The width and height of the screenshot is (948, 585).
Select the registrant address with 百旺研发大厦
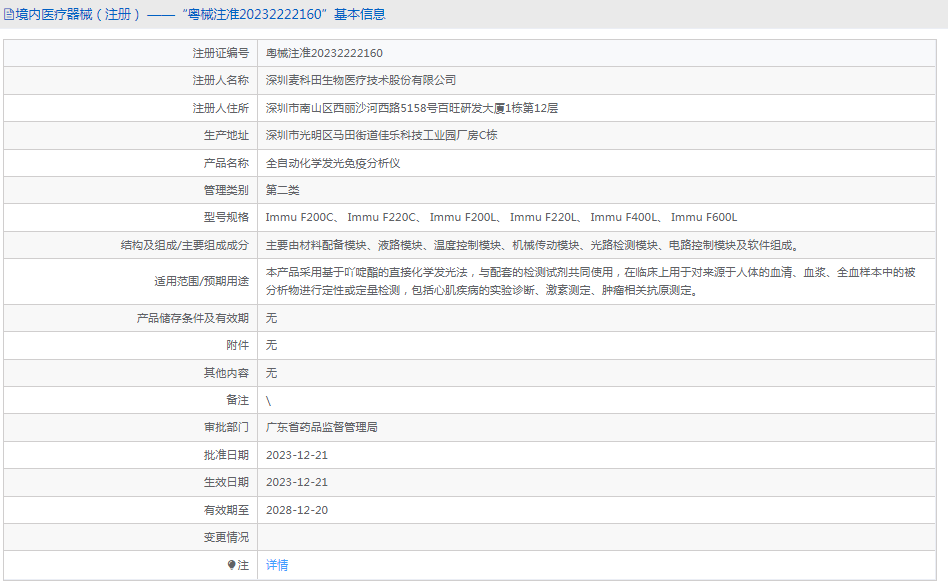[412, 108]
